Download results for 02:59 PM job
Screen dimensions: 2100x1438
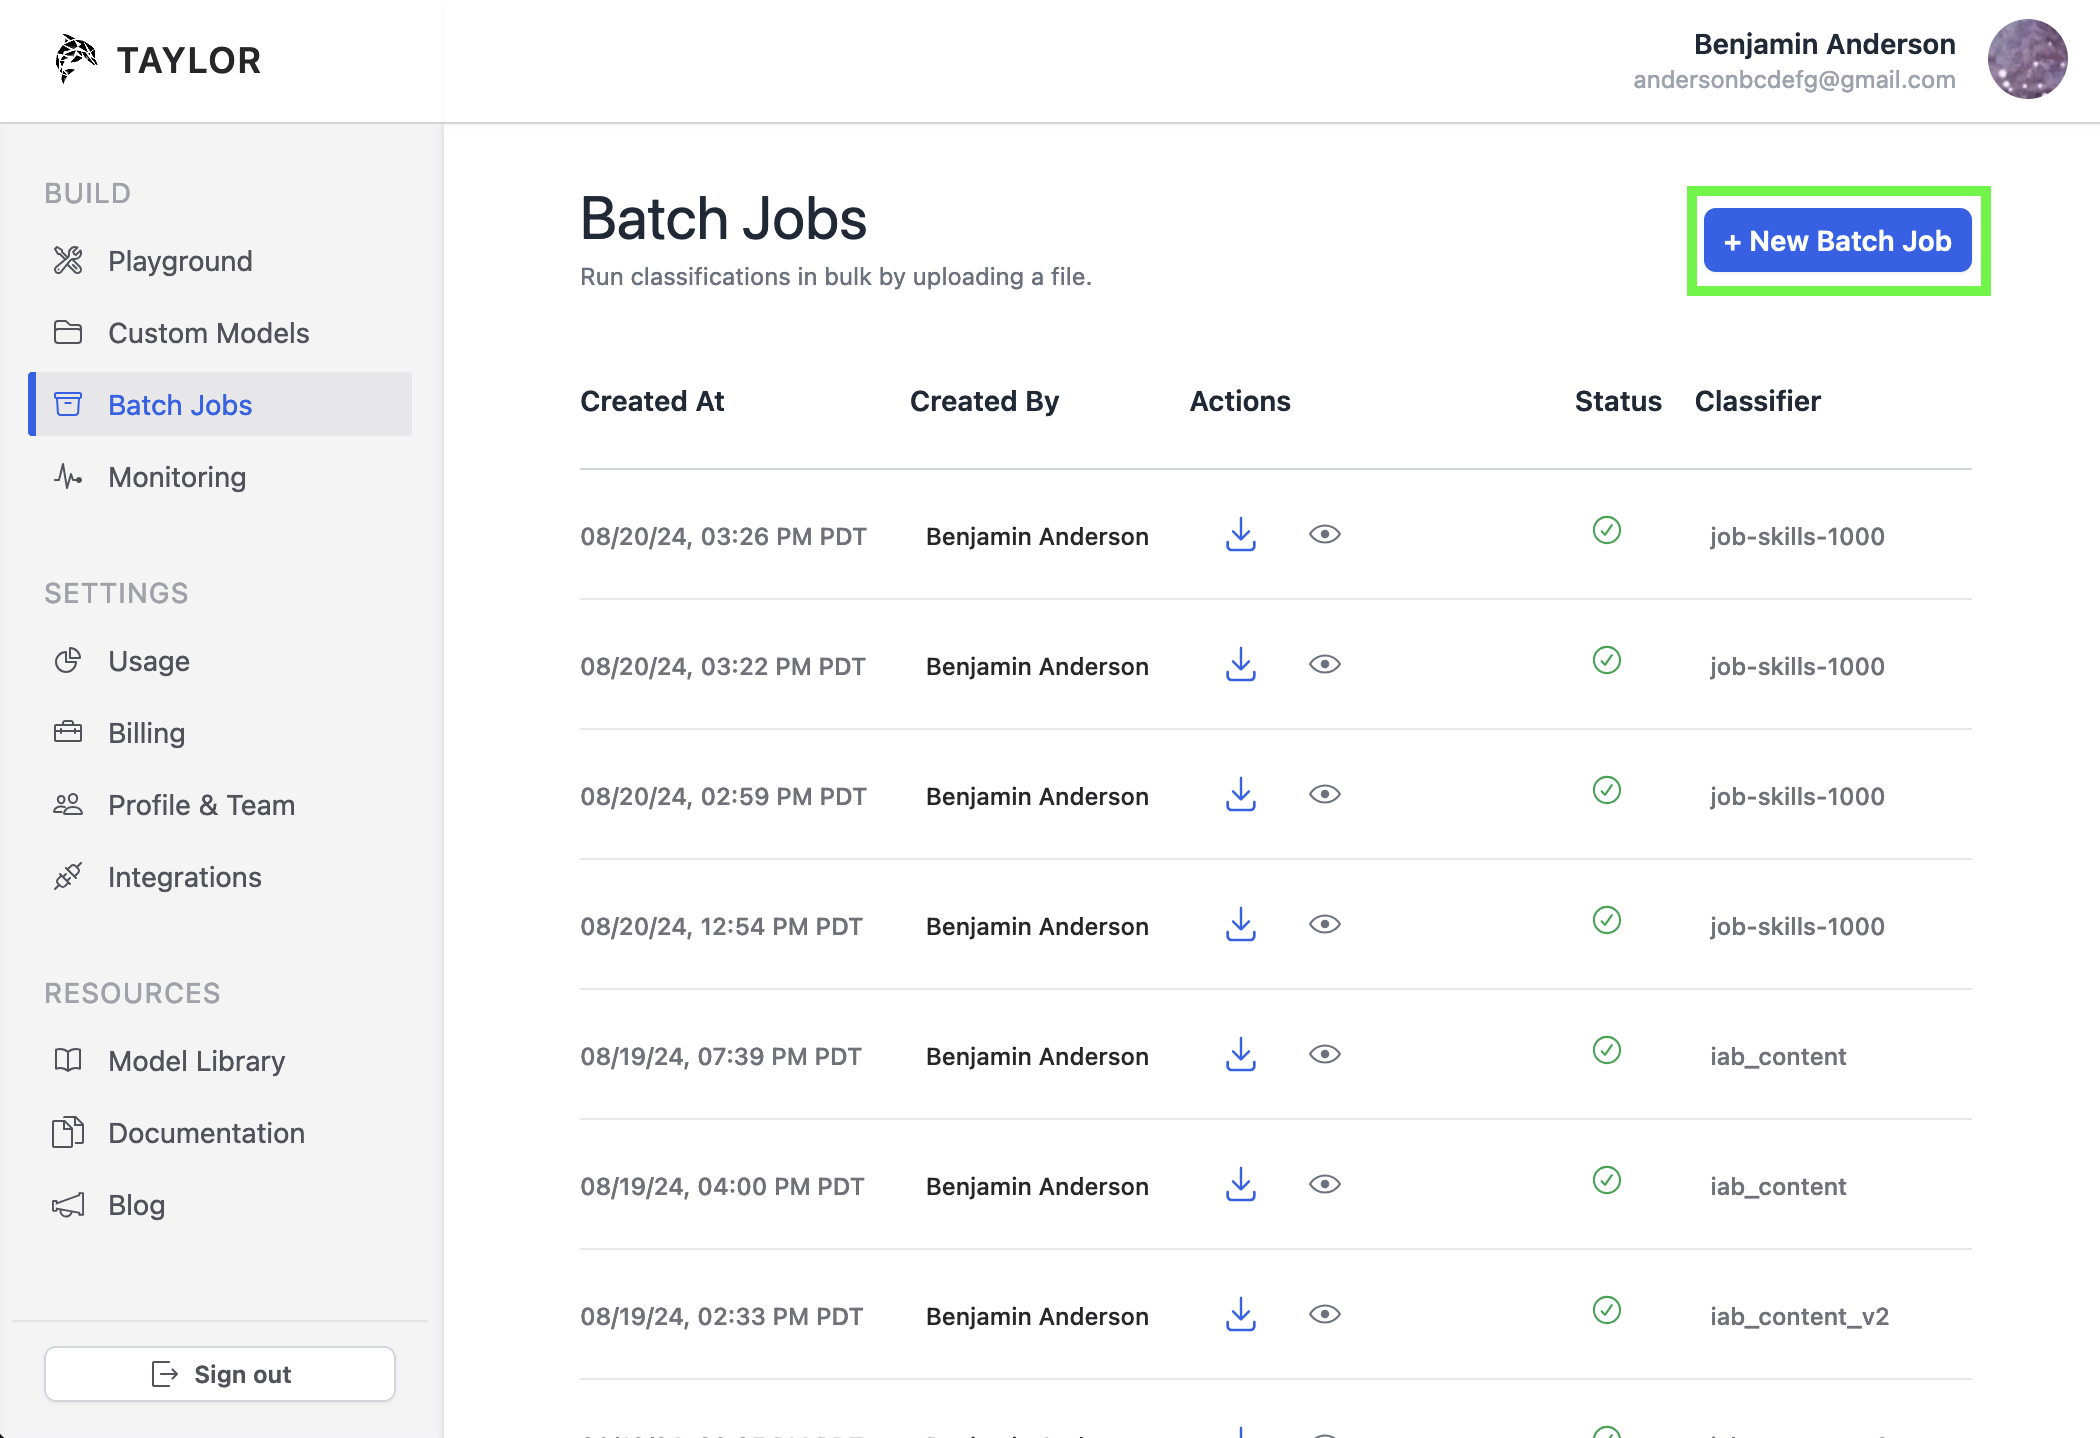pyautogui.click(x=1241, y=795)
